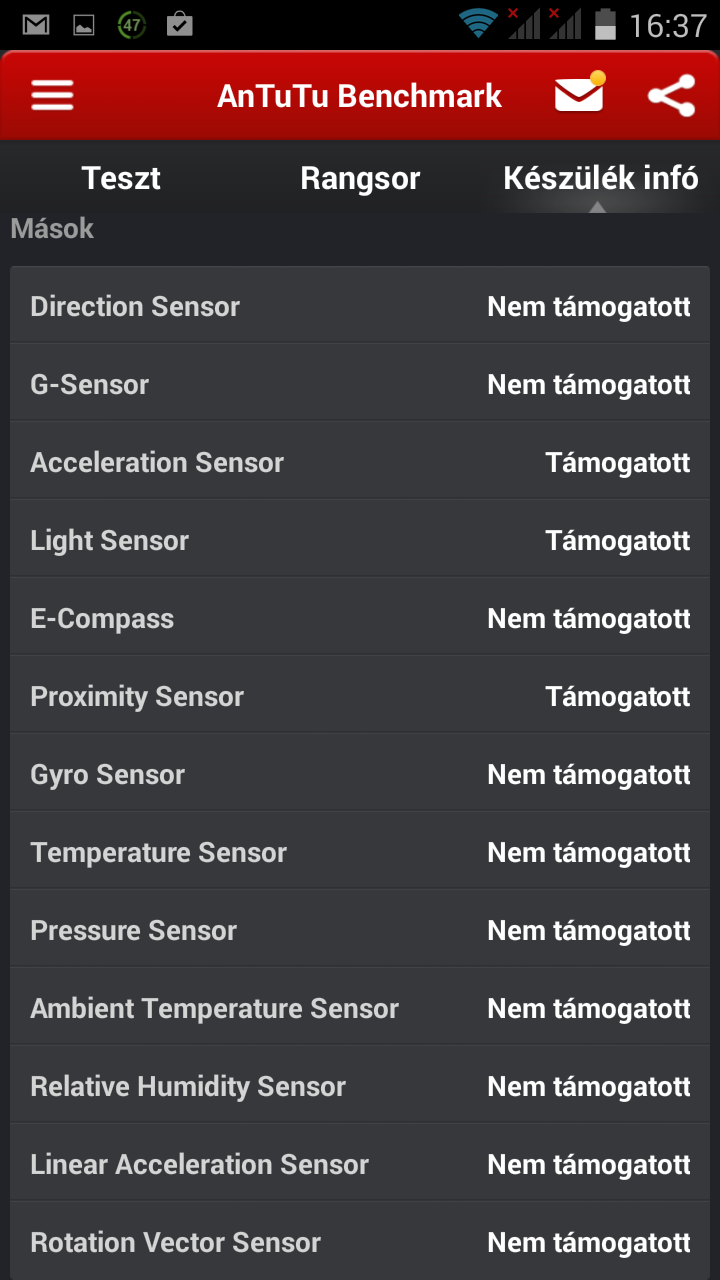Image resolution: width=720 pixels, height=1280 pixels.
Task: Tap the share icon
Action: coord(671,96)
